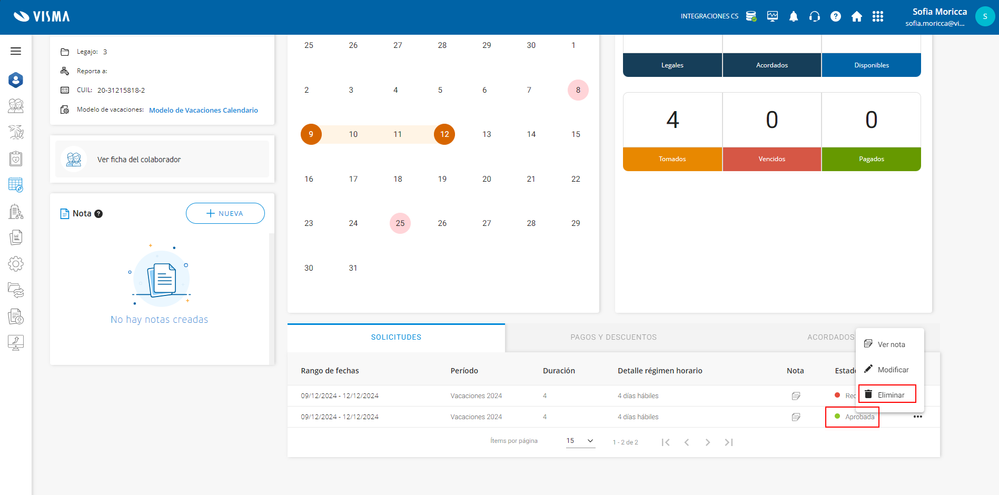Click the Aprobada status label
999x495 pixels.
pos(859,417)
